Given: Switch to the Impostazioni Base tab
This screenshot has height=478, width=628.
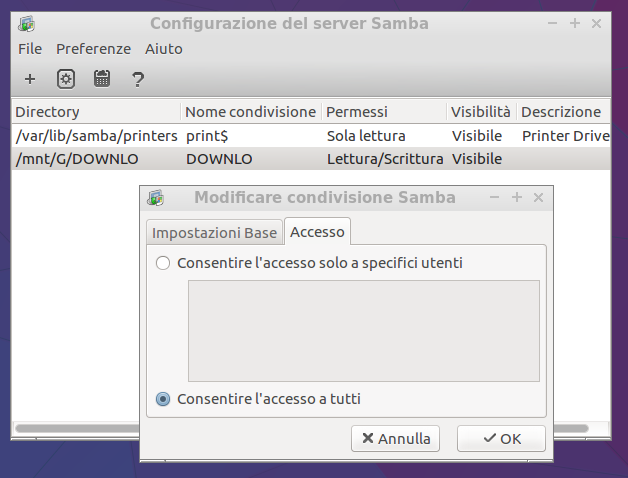Looking at the screenshot, I should (x=214, y=233).
